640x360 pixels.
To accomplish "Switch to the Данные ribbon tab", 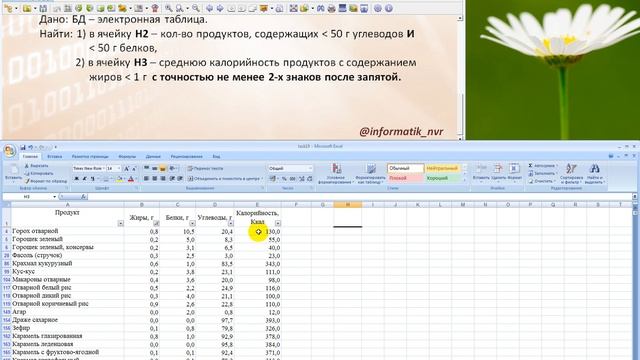I will coord(153,157).
